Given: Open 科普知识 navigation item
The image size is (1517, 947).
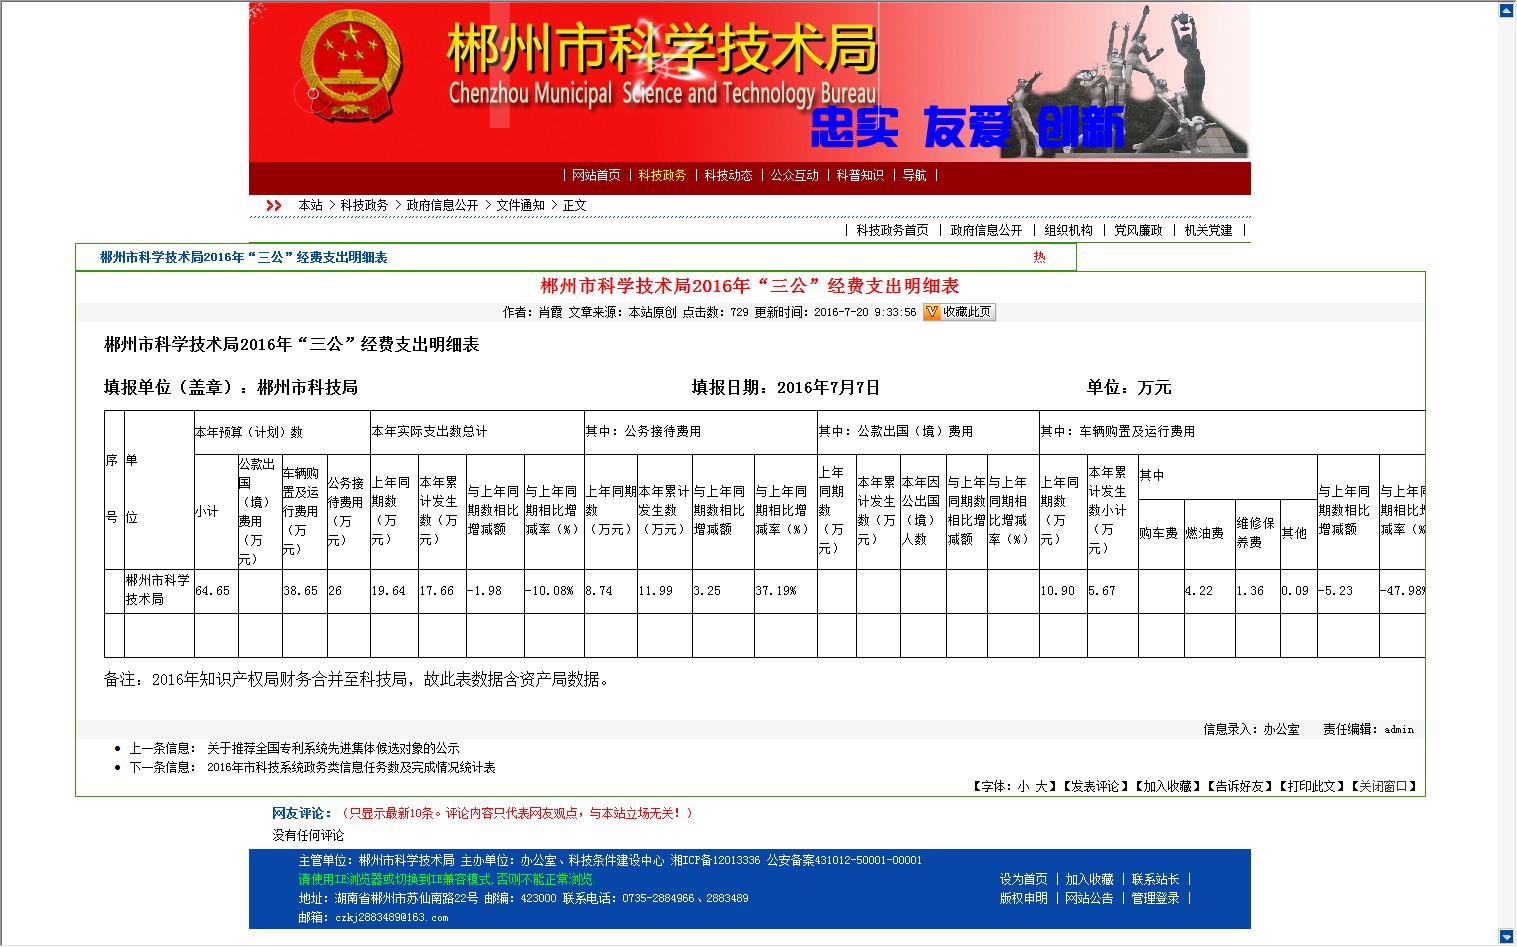Looking at the screenshot, I should click(860, 175).
